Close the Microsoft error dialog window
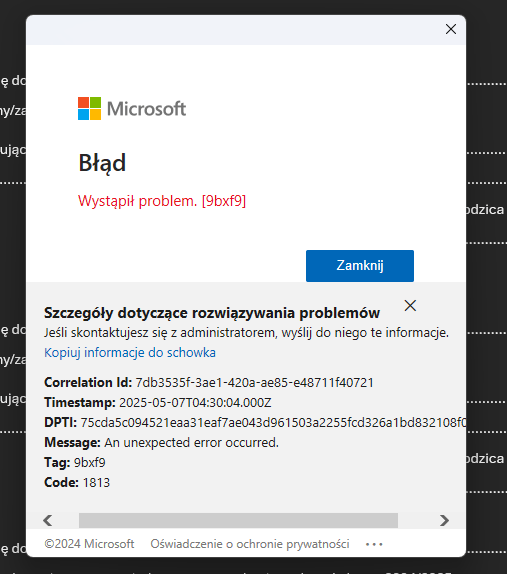Screen dimensions: 507x574 [451, 29]
